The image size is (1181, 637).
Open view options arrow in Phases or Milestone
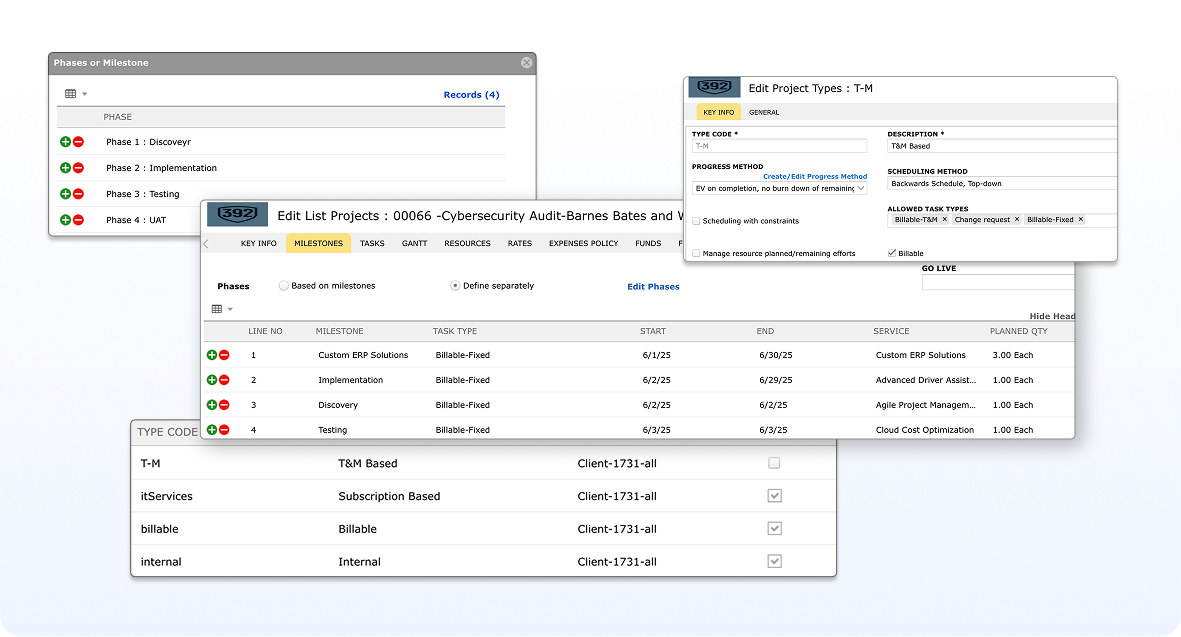click(84, 94)
